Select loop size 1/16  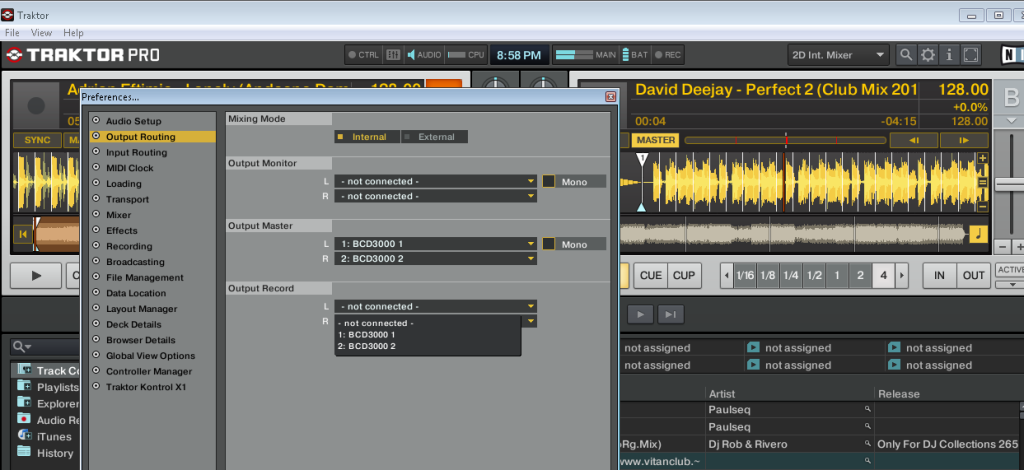coord(744,275)
